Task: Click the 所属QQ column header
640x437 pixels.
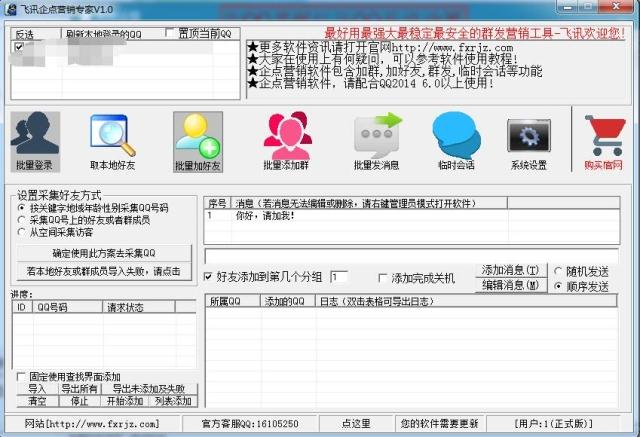Action: [233, 301]
